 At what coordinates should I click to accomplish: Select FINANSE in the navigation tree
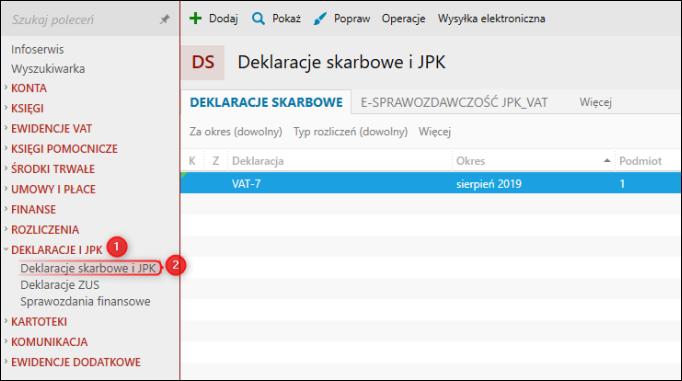click(33, 210)
